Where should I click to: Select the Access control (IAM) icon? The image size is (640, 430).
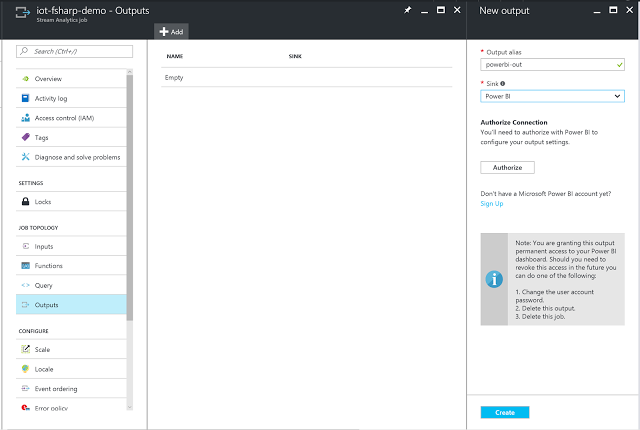click(25, 118)
